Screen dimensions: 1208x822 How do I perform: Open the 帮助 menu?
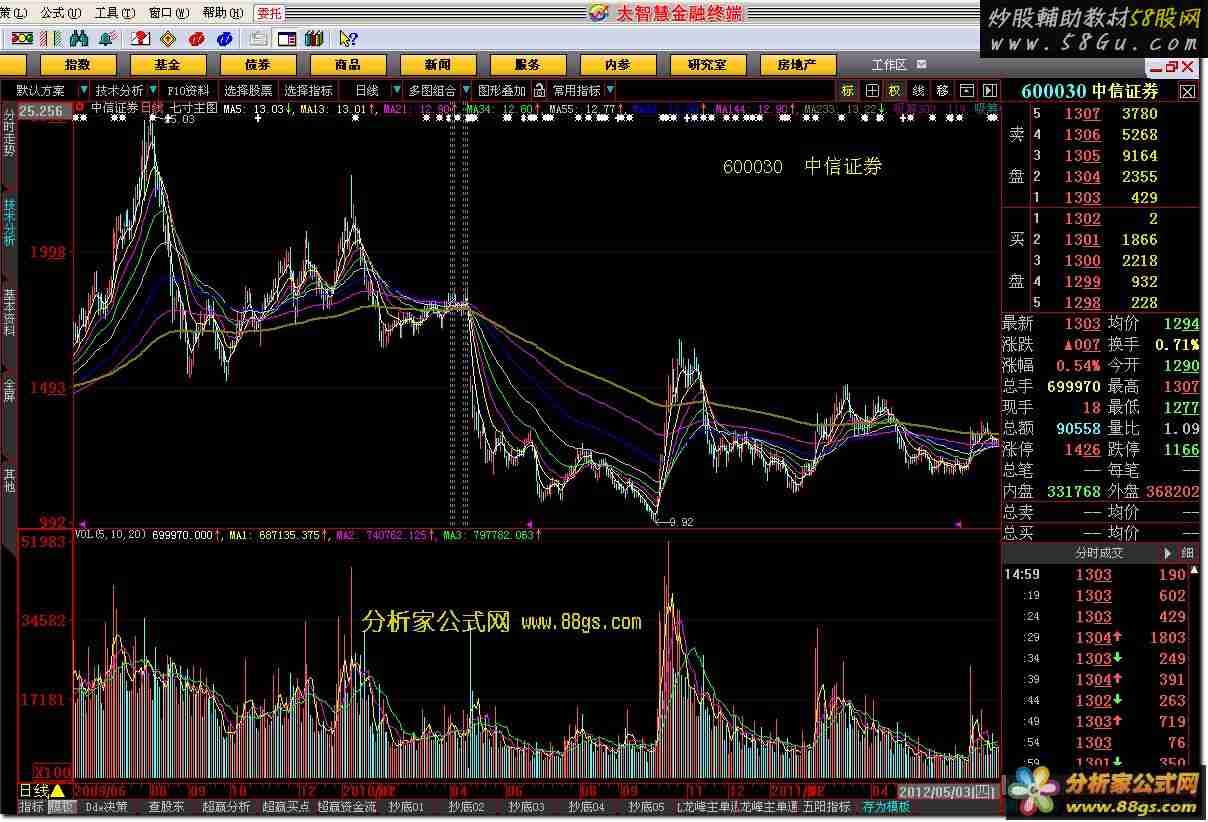221,13
